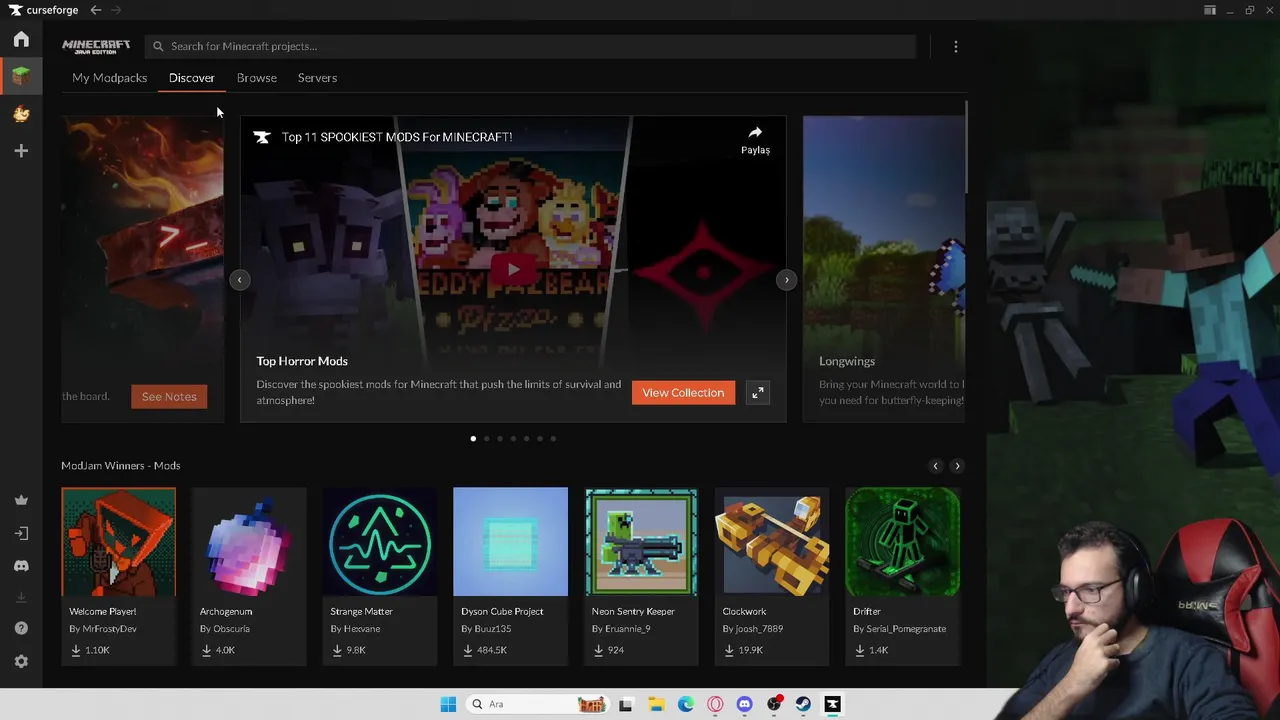The width and height of the screenshot is (1280, 720).
Task: Select the Discover tab
Action: tap(192, 78)
